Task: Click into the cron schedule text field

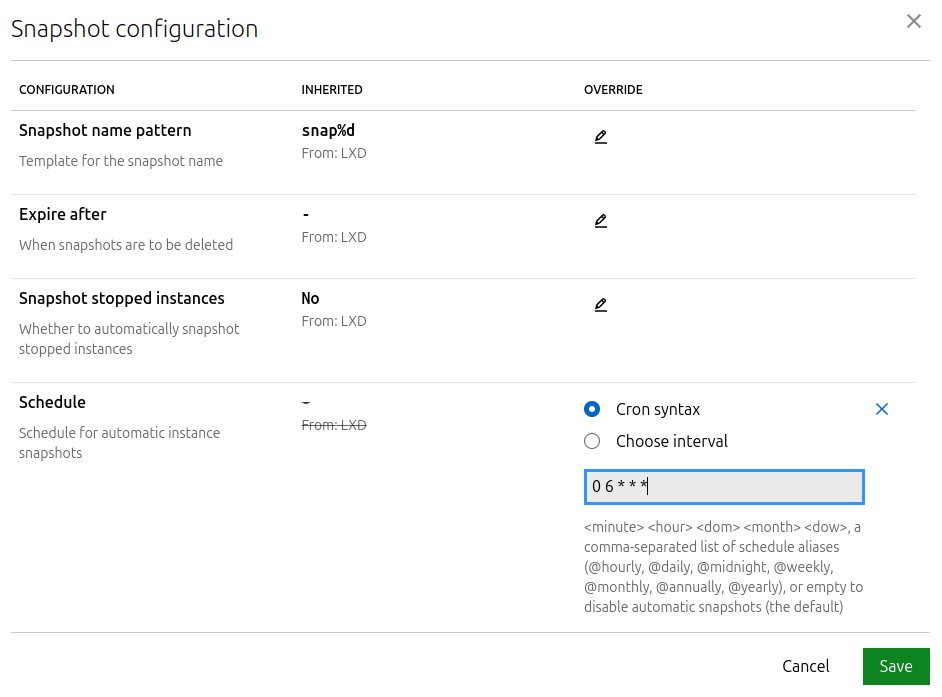Action: click(723, 487)
